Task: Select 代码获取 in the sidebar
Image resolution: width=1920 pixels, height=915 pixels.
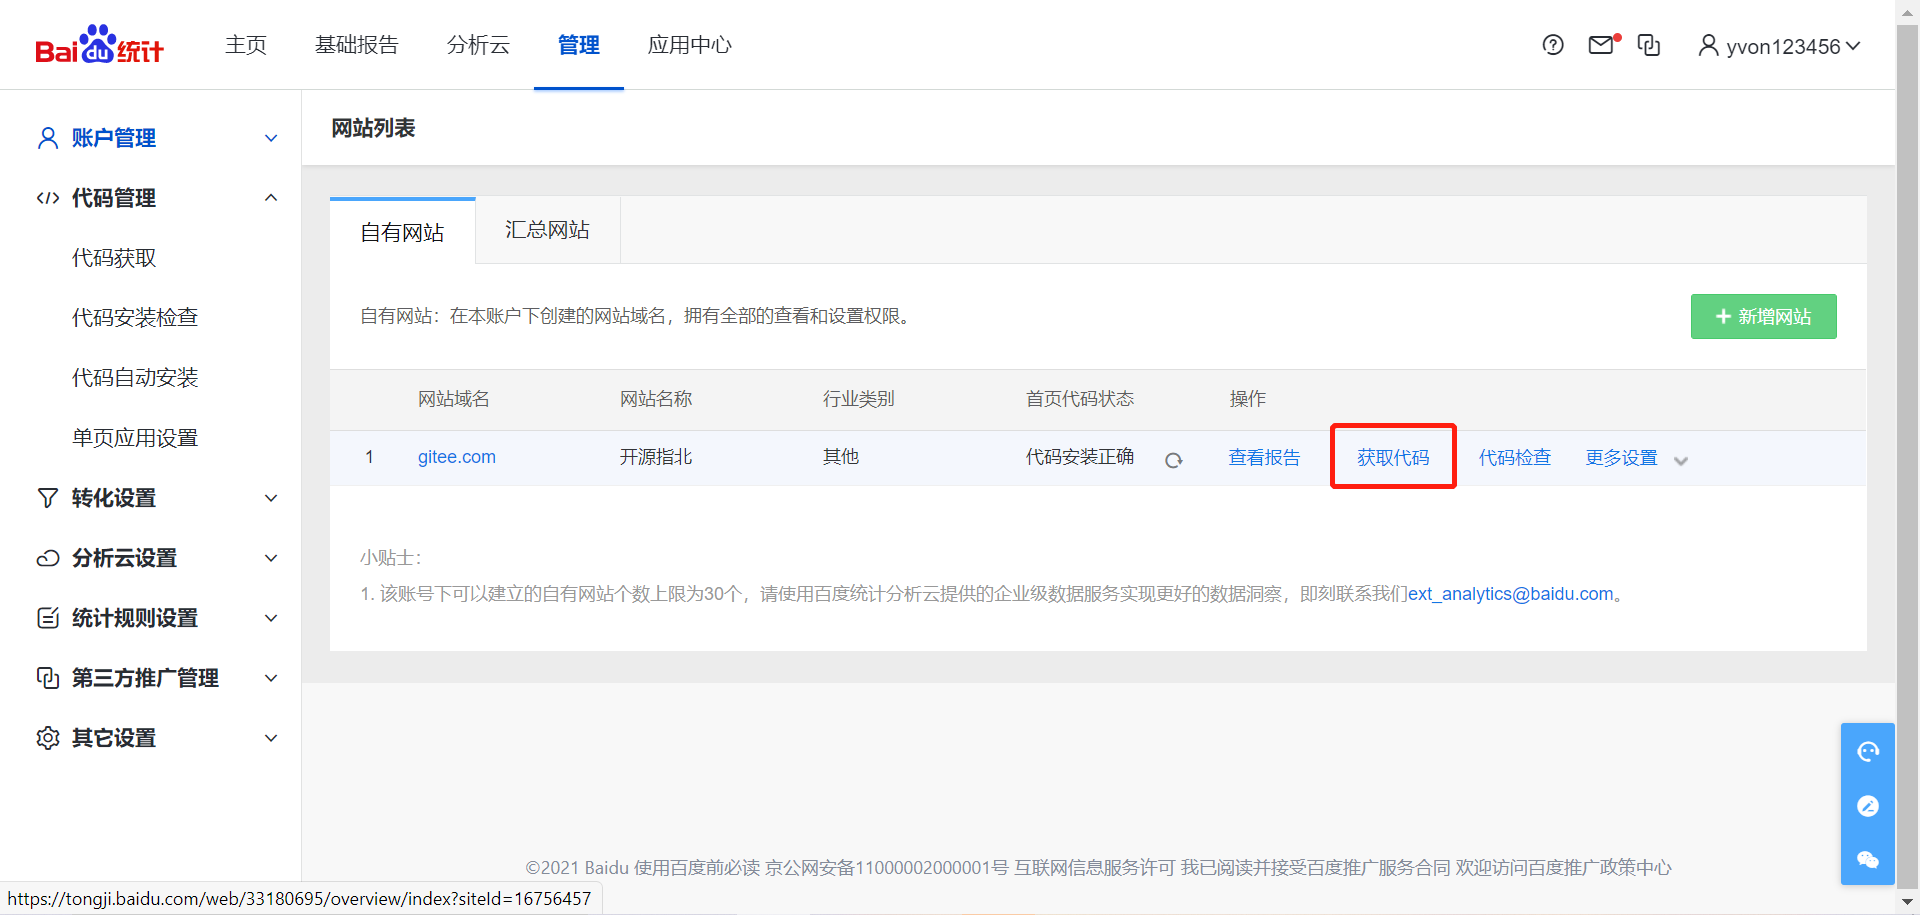Action: pos(114,258)
